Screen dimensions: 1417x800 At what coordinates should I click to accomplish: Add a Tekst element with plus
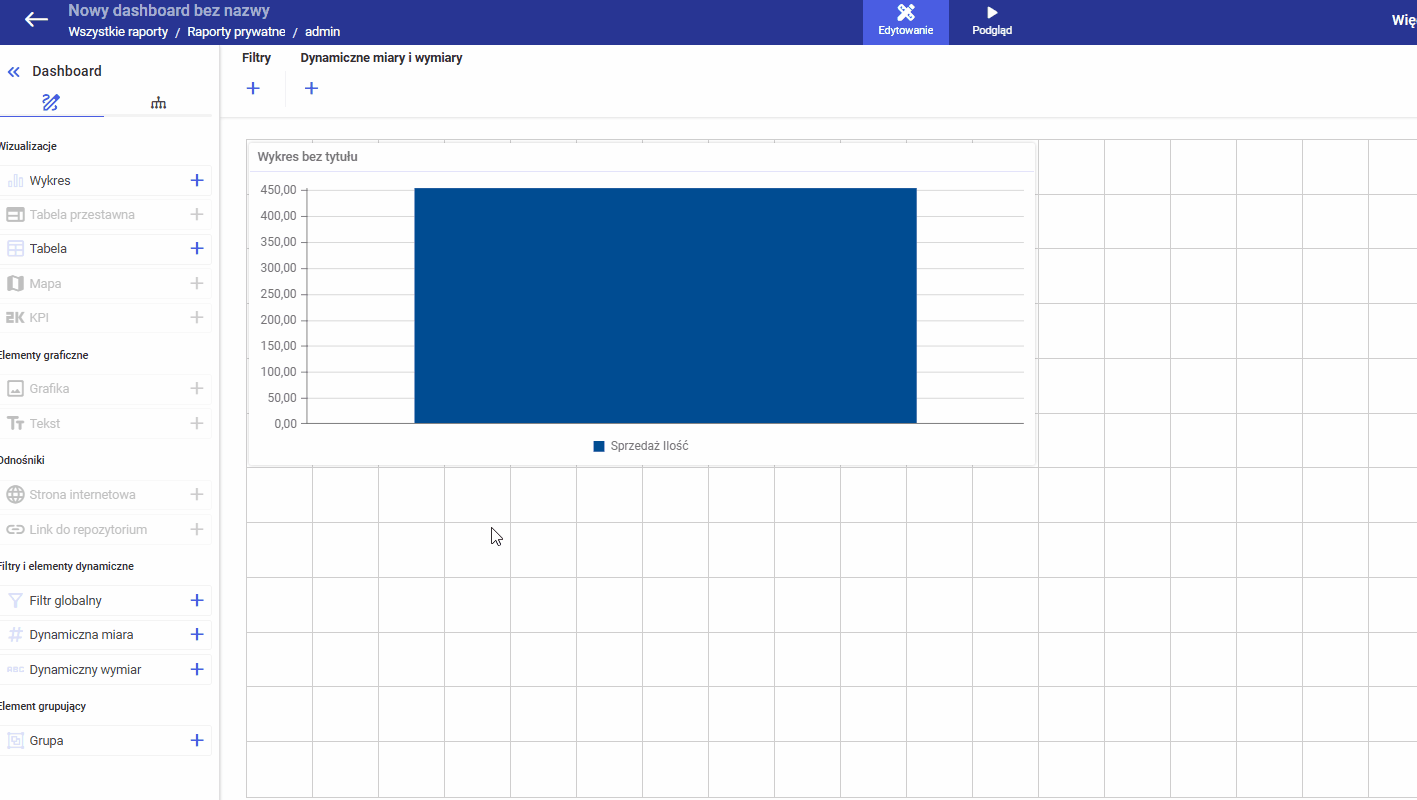point(197,424)
